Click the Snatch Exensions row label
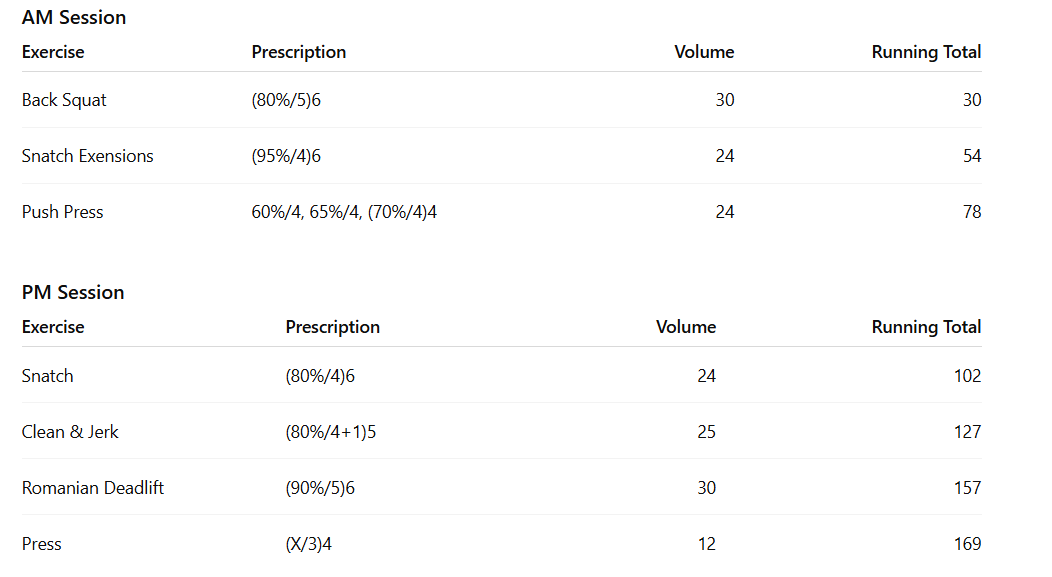1052x577 pixels. pyautogui.click(x=88, y=156)
